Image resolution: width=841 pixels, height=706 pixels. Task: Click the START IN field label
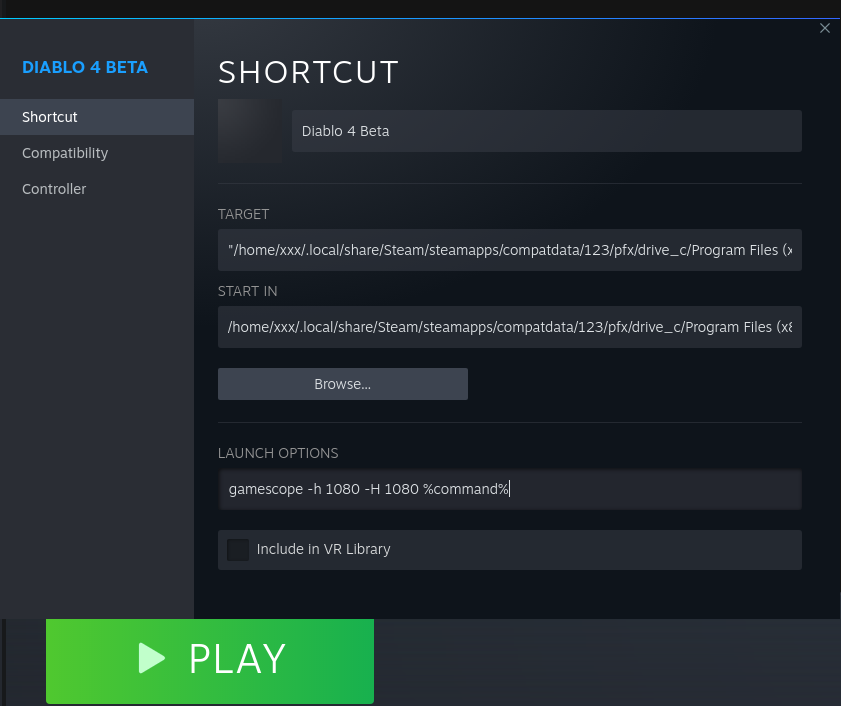point(247,291)
